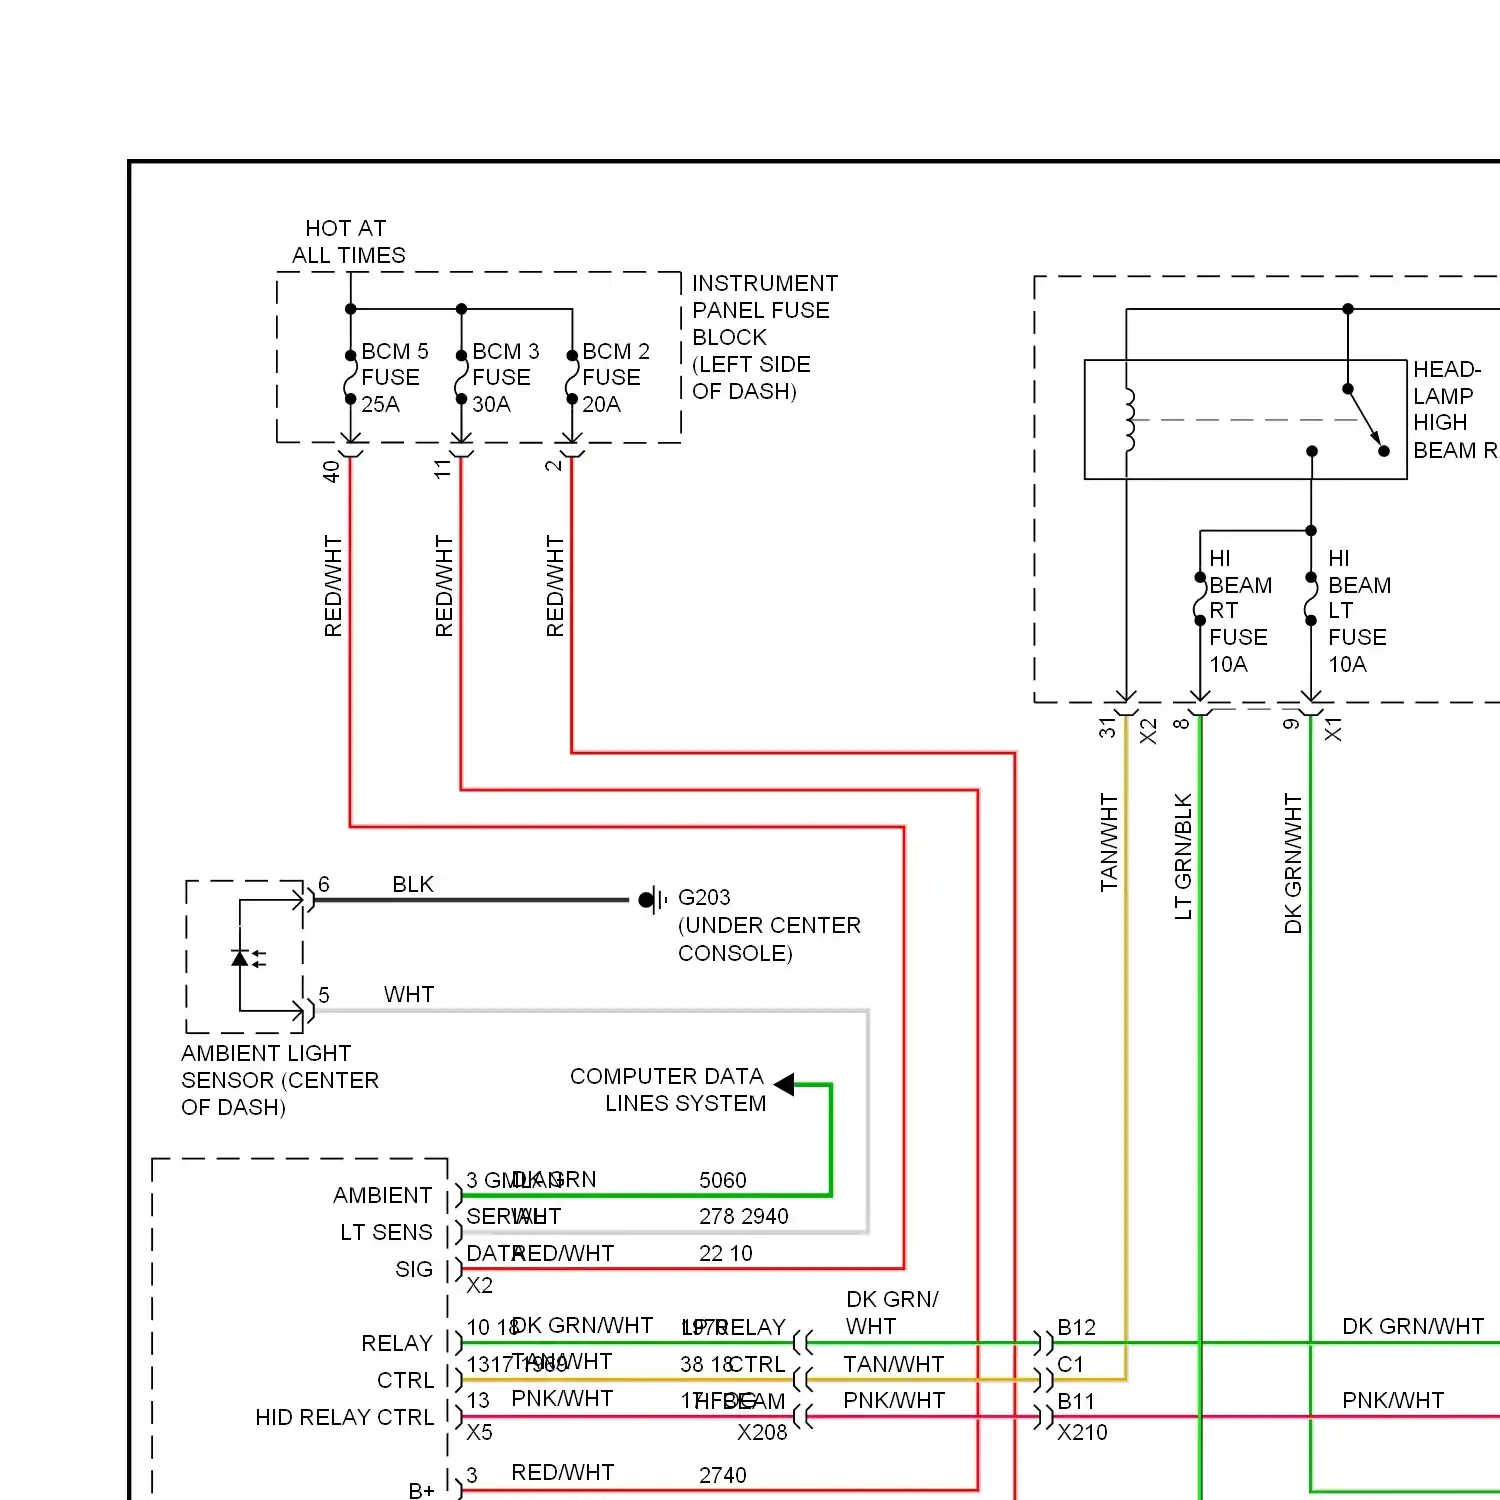Select connector label X208
1500x1500 pixels.
tap(762, 1432)
